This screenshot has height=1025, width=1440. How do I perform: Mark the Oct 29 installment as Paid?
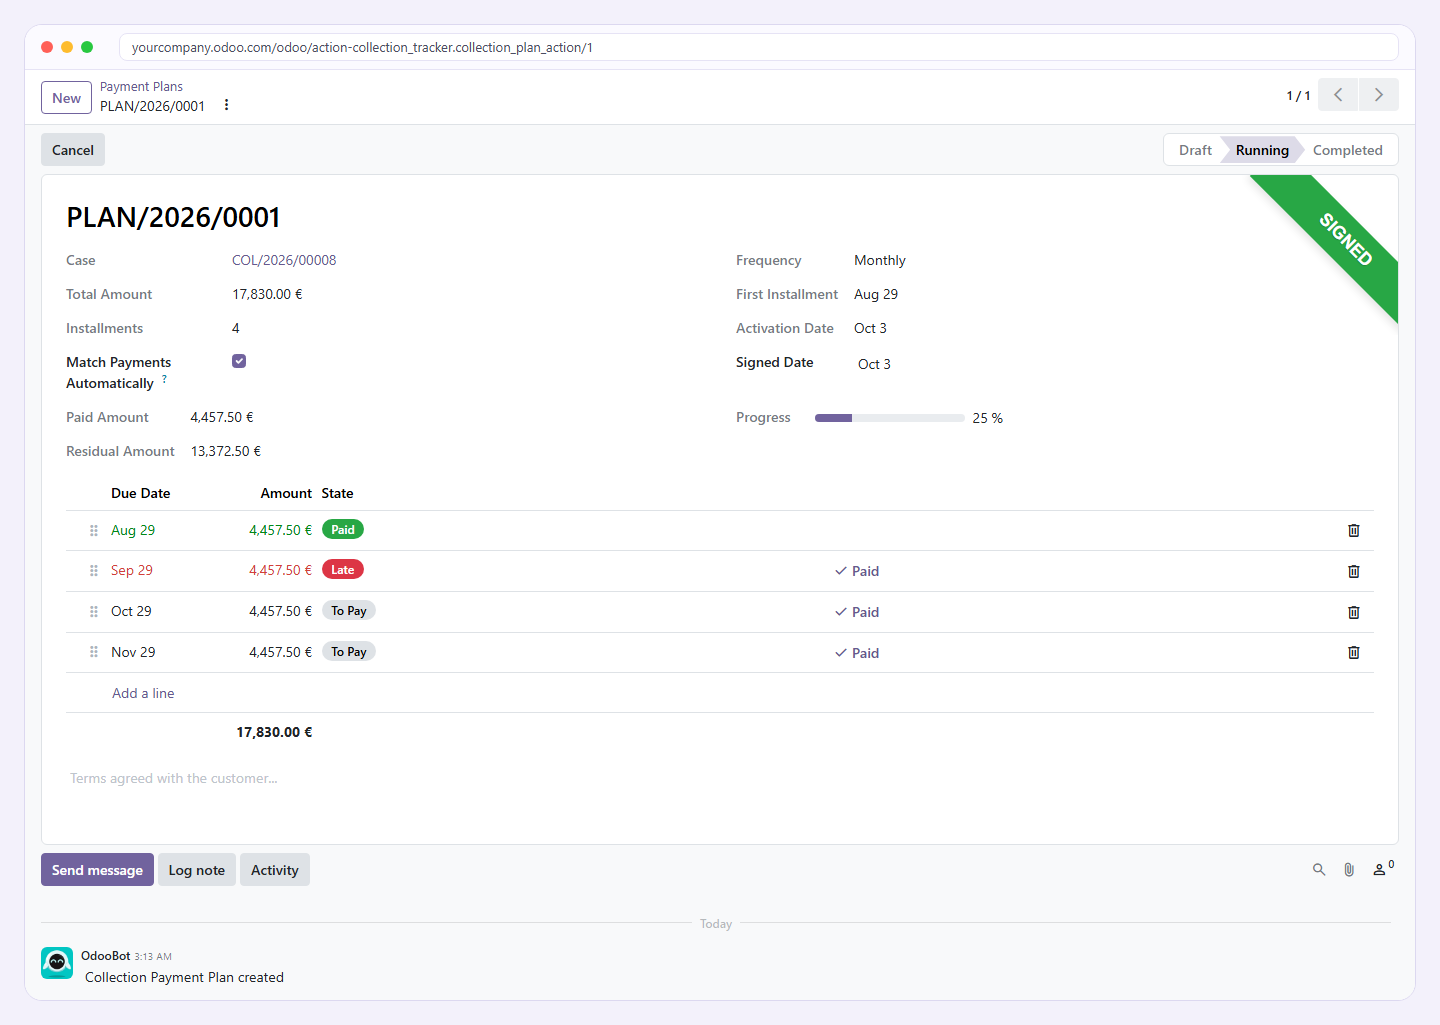click(857, 612)
